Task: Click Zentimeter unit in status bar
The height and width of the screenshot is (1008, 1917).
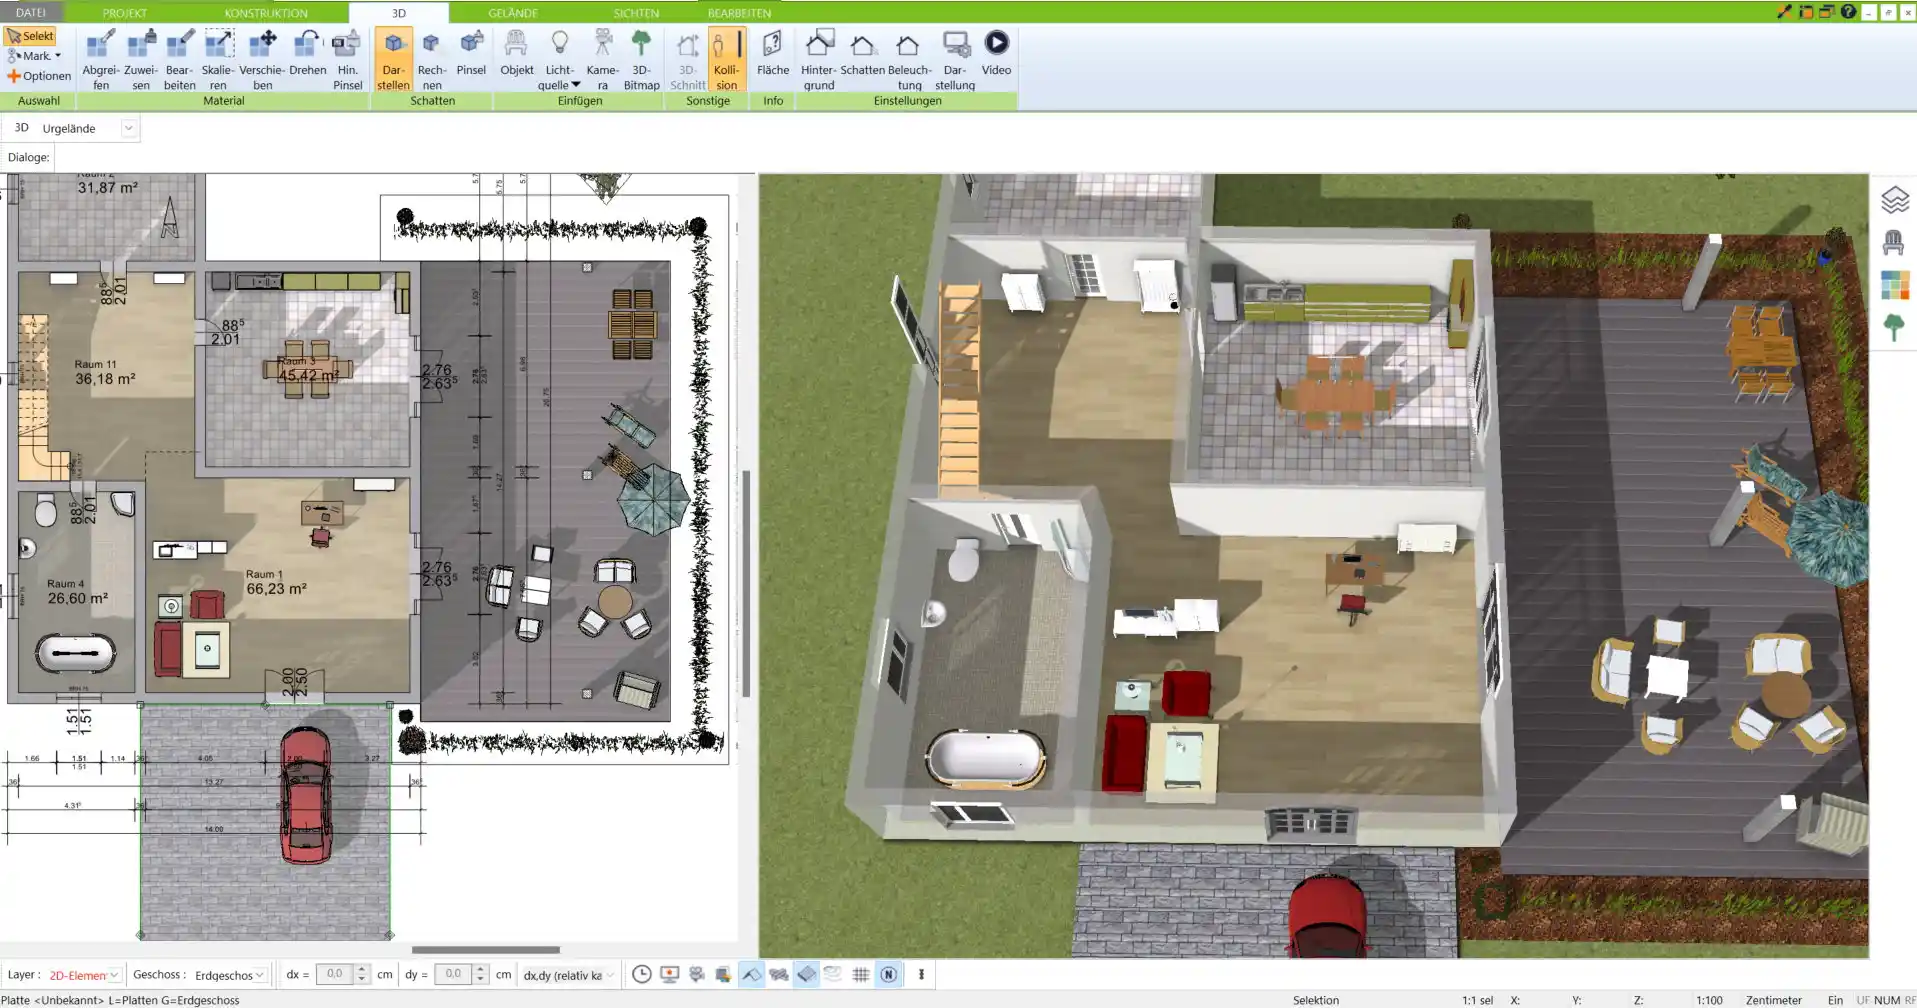Action: tap(1774, 1000)
